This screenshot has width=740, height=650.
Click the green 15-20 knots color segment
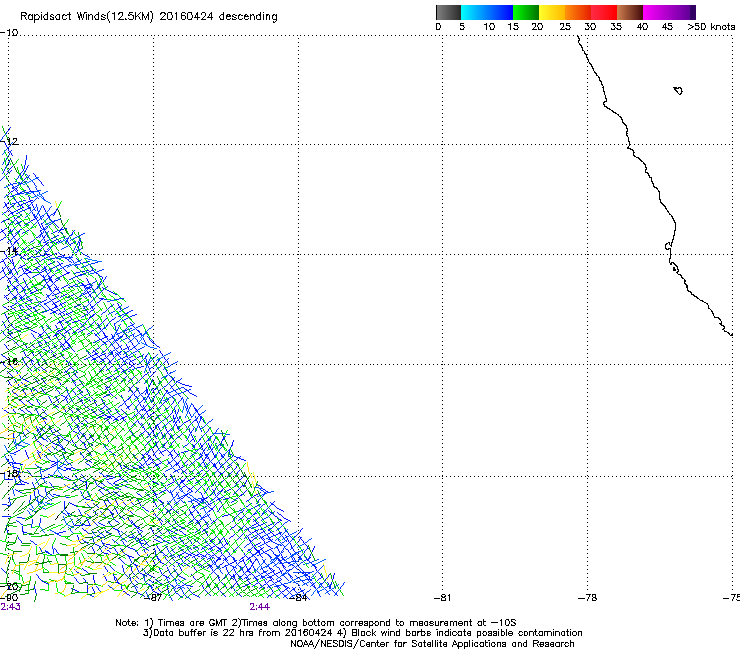coord(526,12)
